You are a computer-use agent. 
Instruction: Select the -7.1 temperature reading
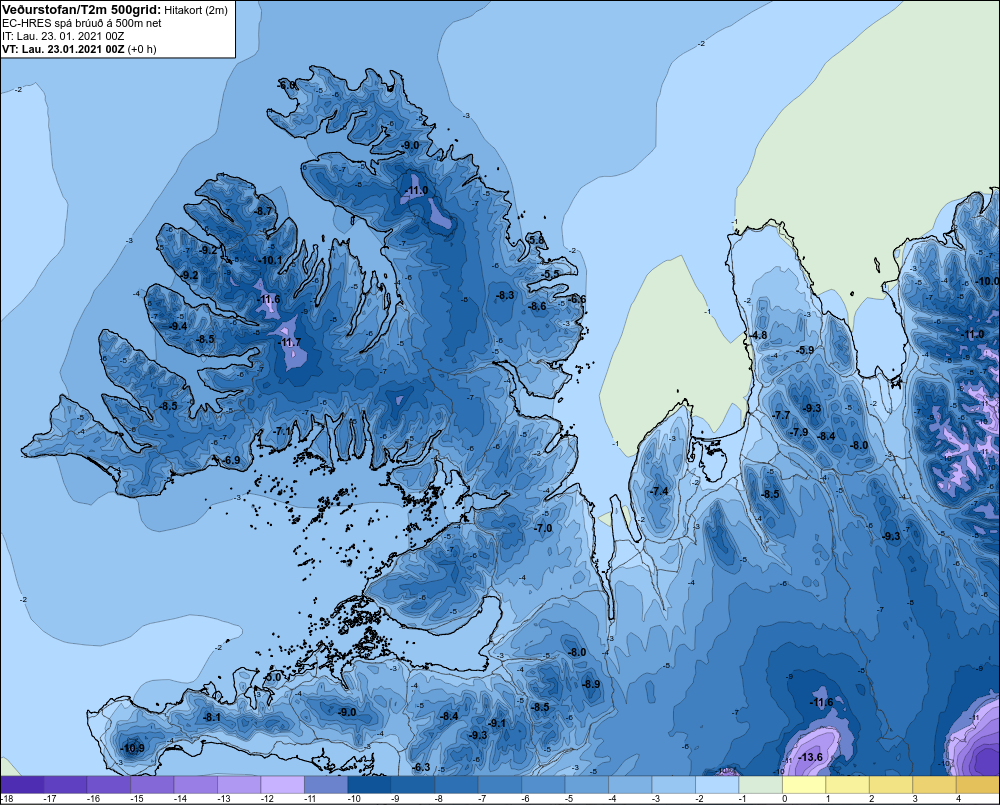tap(283, 431)
